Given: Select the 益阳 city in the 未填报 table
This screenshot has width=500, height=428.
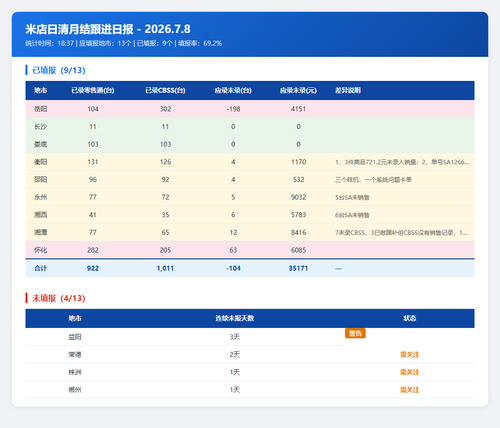Looking at the screenshot, I should pos(75,337).
